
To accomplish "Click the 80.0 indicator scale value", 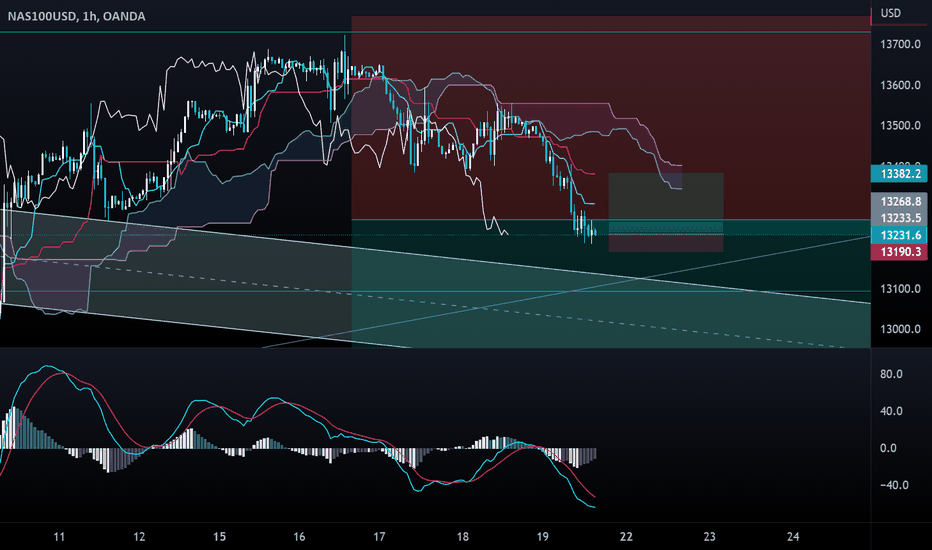I will [x=891, y=374].
